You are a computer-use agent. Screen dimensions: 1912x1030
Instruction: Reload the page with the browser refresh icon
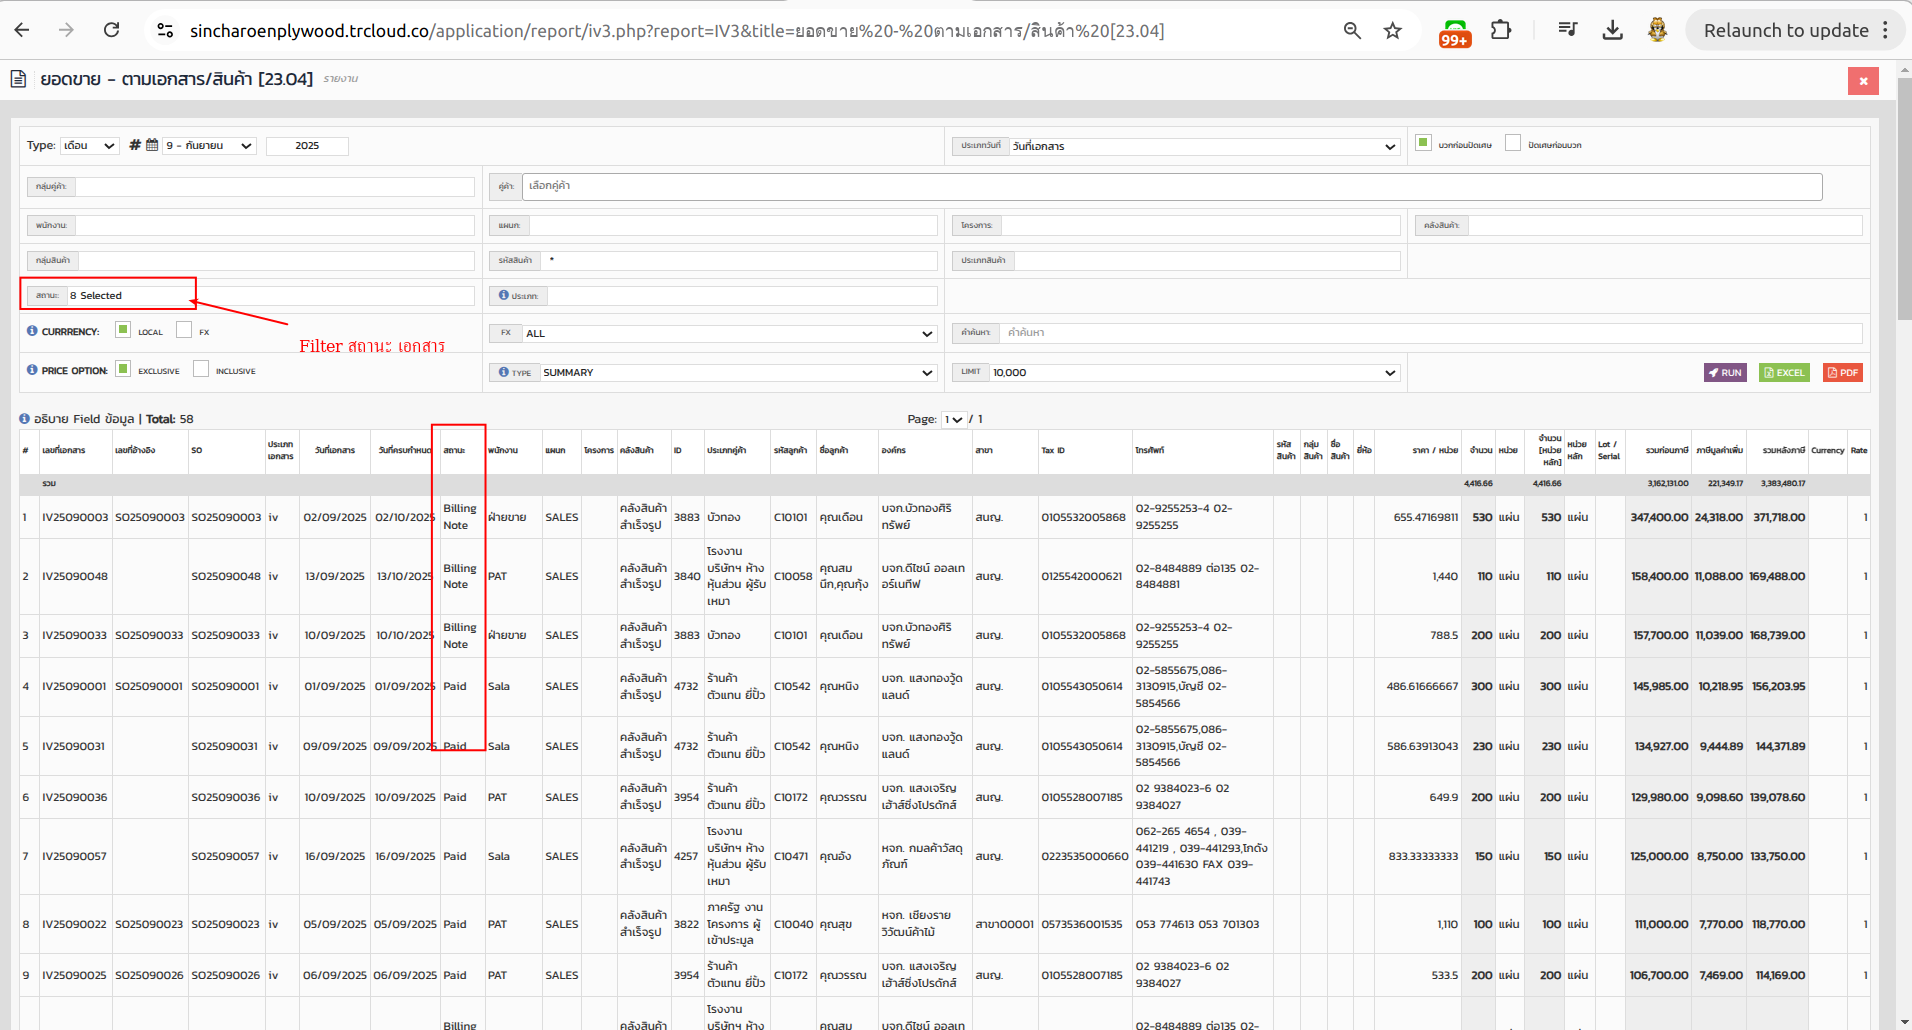(112, 30)
